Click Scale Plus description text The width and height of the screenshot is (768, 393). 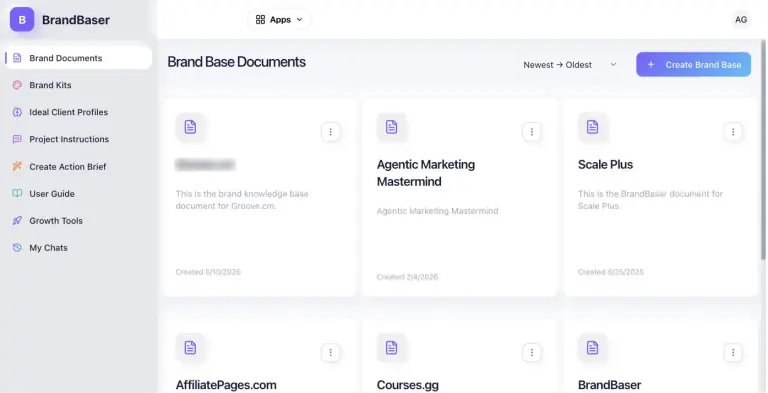pyautogui.click(x=650, y=200)
